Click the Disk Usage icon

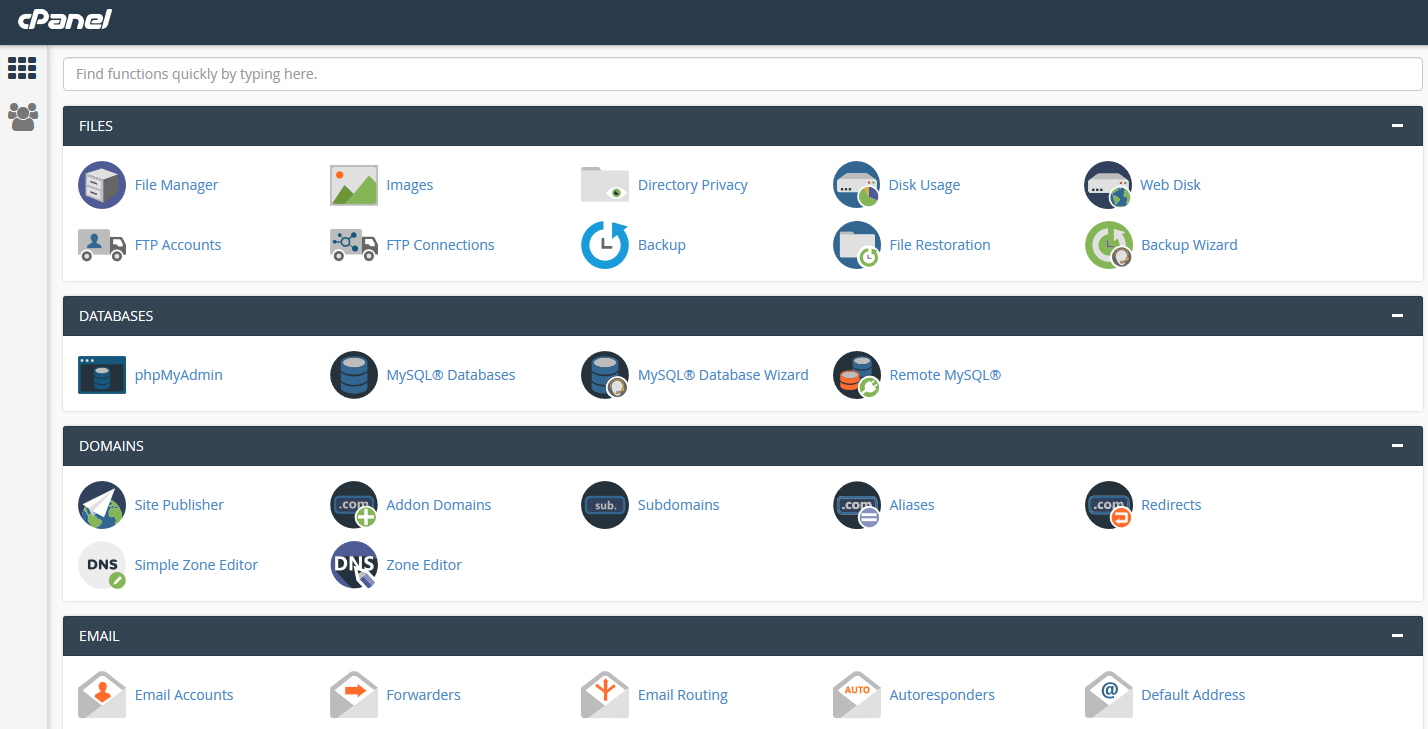tap(857, 185)
